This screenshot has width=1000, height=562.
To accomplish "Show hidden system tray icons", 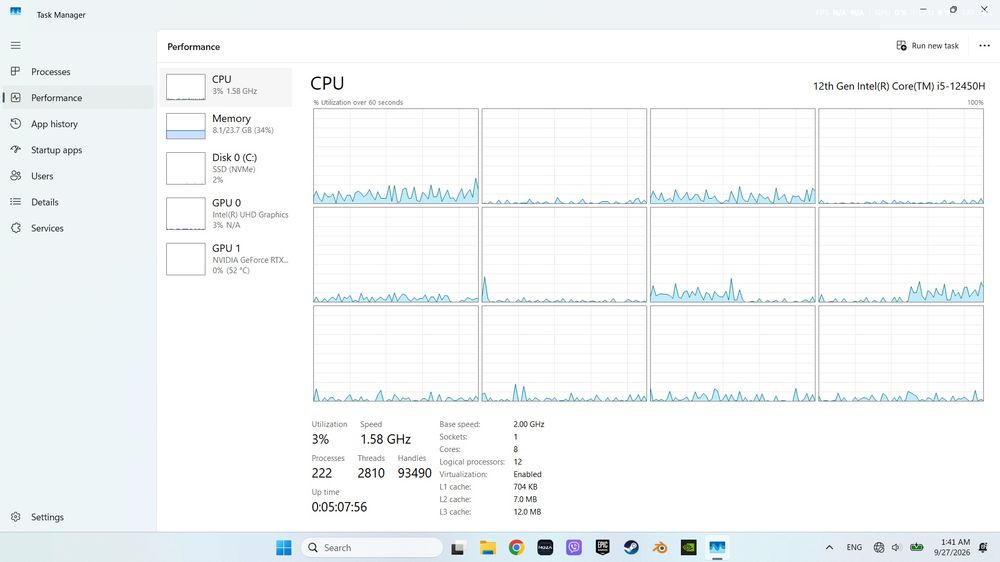I will pyautogui.click(x=829, y=547).
